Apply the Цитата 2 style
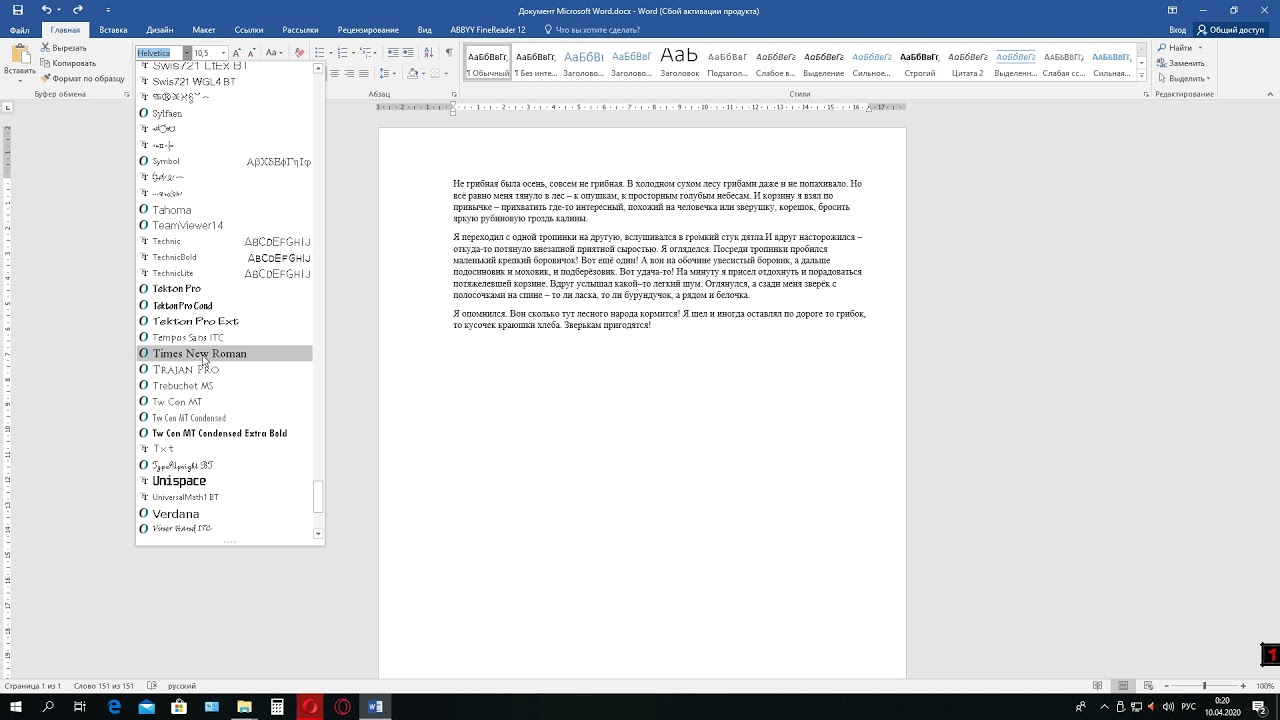The width and height of the screenshot is (1280, 720). point(967,63)
